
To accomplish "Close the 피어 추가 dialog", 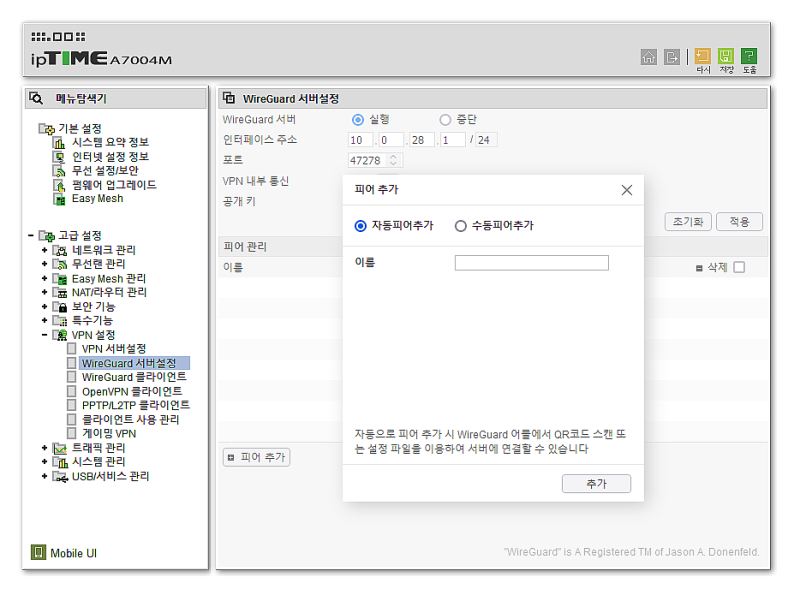I will coord(627,190).
